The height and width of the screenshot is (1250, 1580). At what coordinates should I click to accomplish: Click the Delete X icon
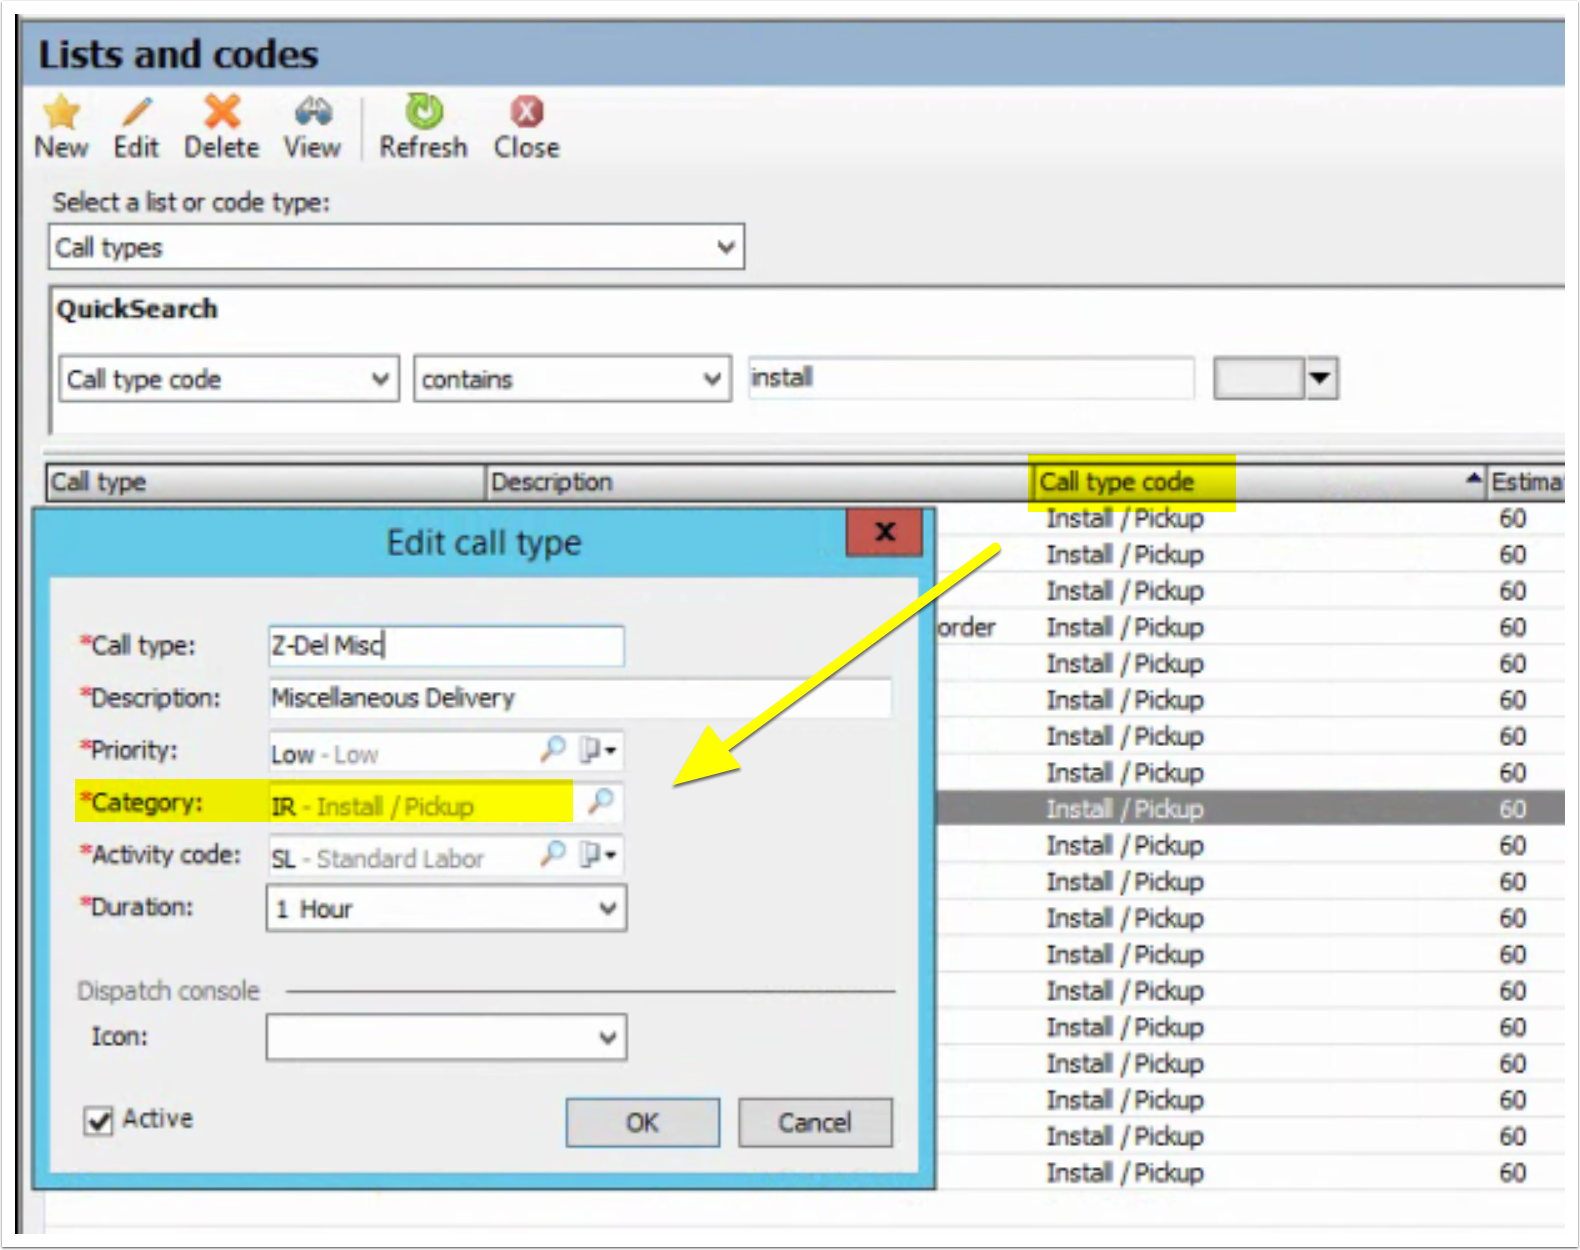click(x=222, y=112)
